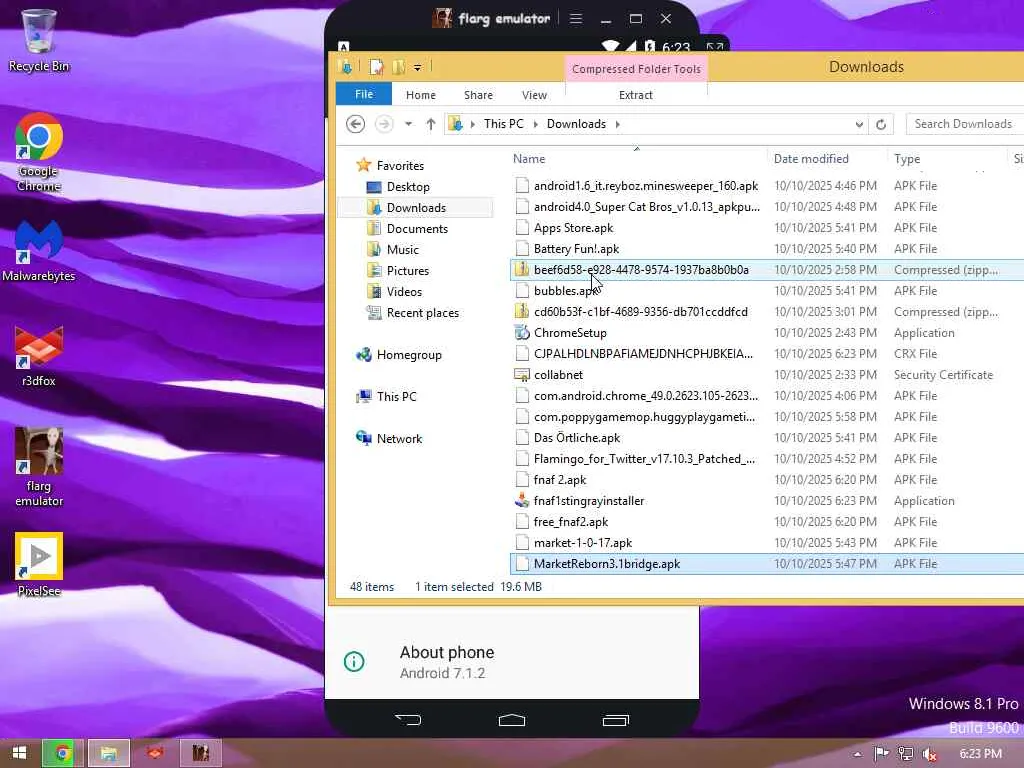Open the Customize Quick Access Toolbar dropdown
The width and height of the screenshot is (1024, 768).
pos(417,67)
